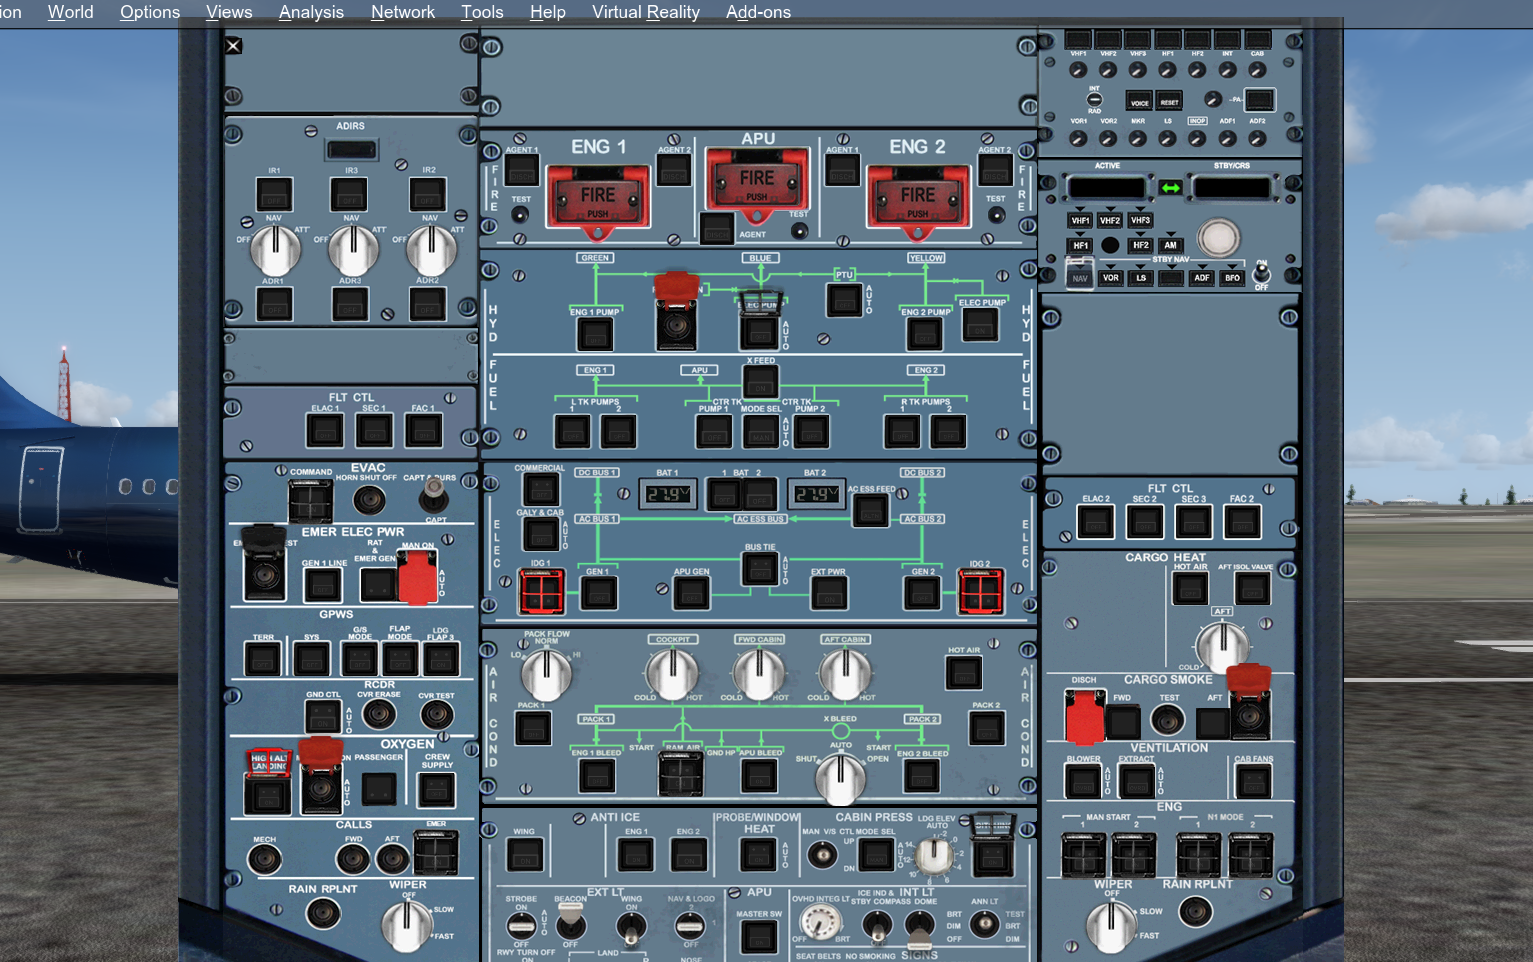Viewport: 1533px width, 962px height.
Task: Toggle the BAT 1 pushbutton
Action: [724, 494]
